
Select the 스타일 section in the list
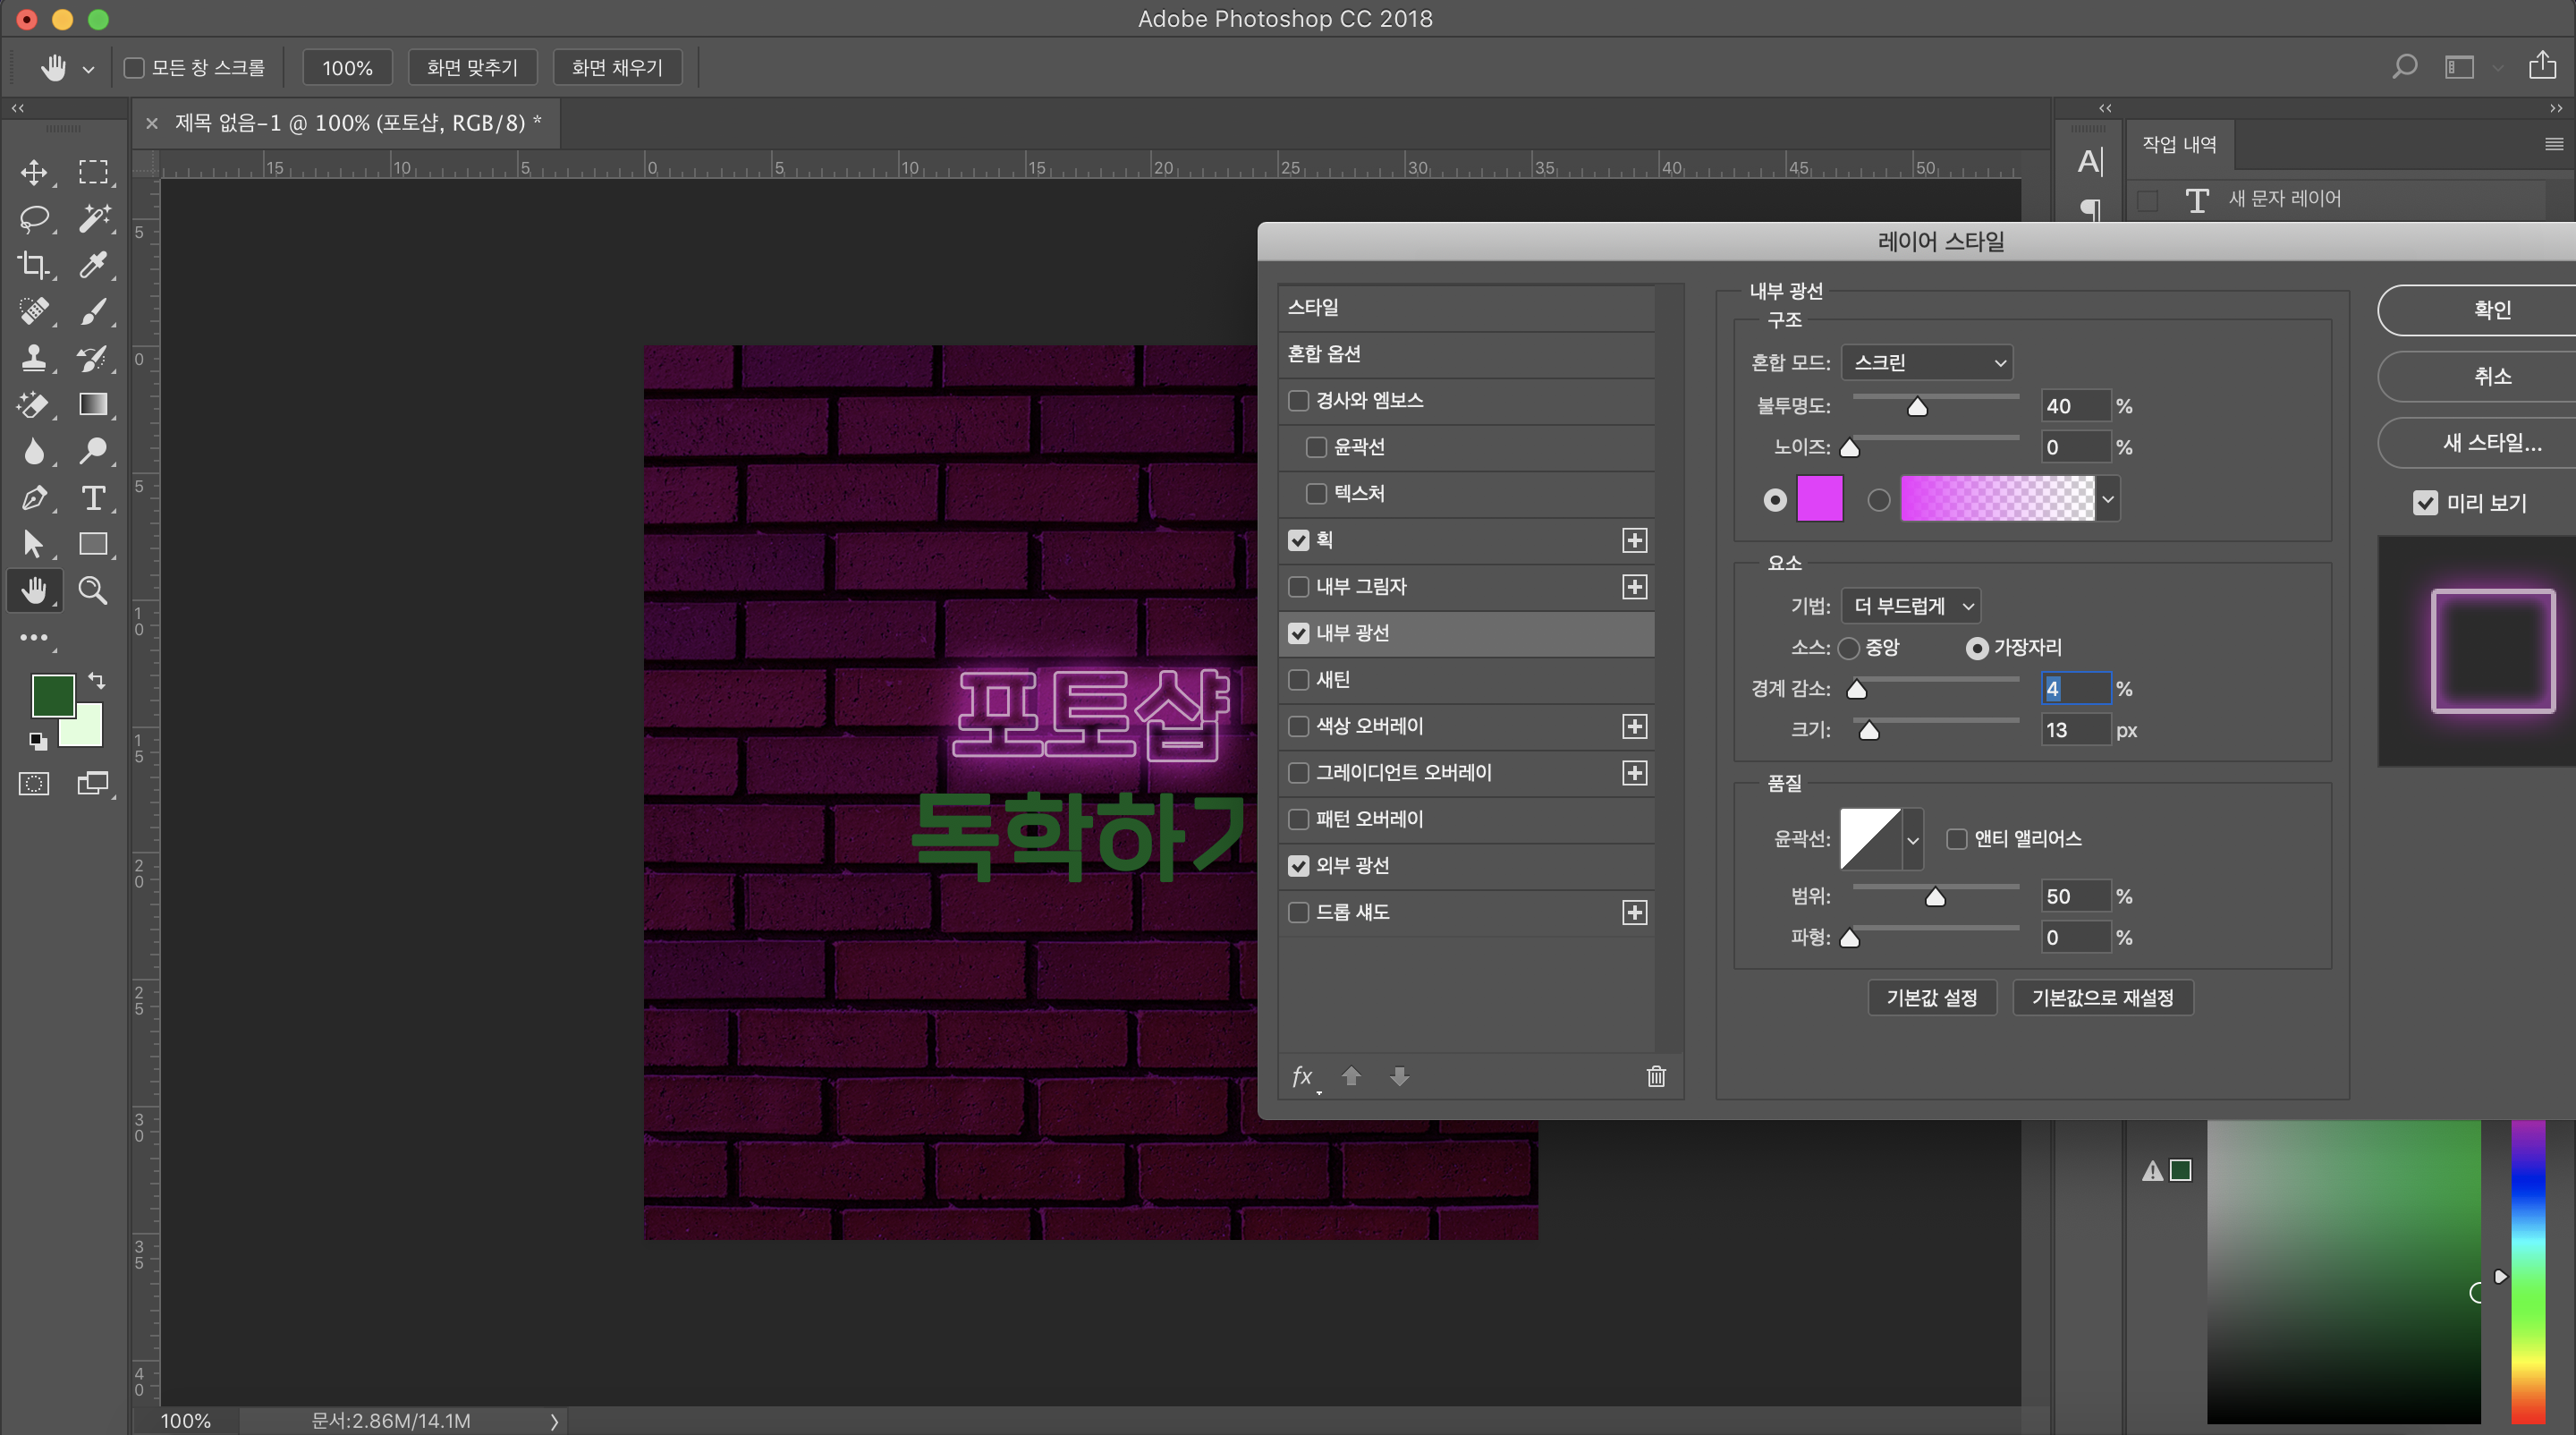(x=1465, y=308)
